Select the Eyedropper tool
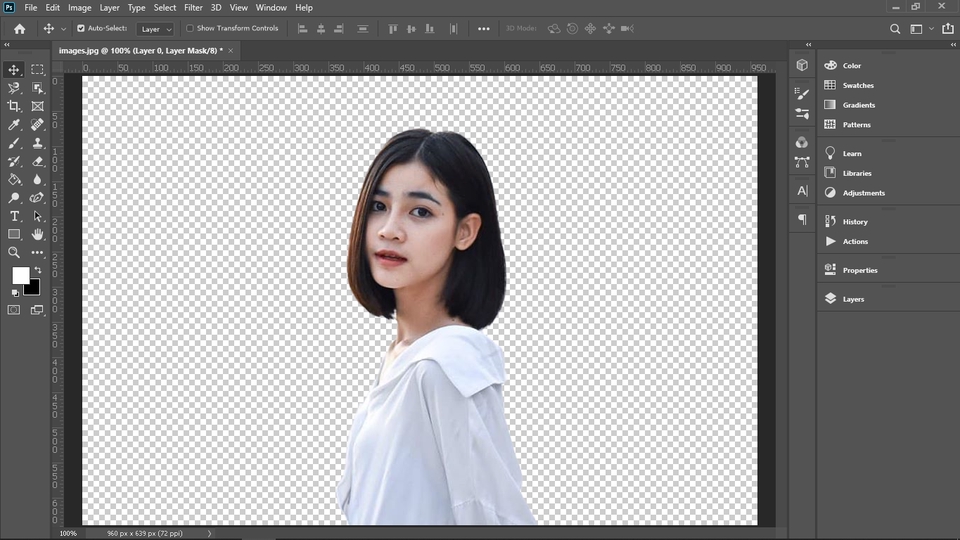 coord(13,124)
